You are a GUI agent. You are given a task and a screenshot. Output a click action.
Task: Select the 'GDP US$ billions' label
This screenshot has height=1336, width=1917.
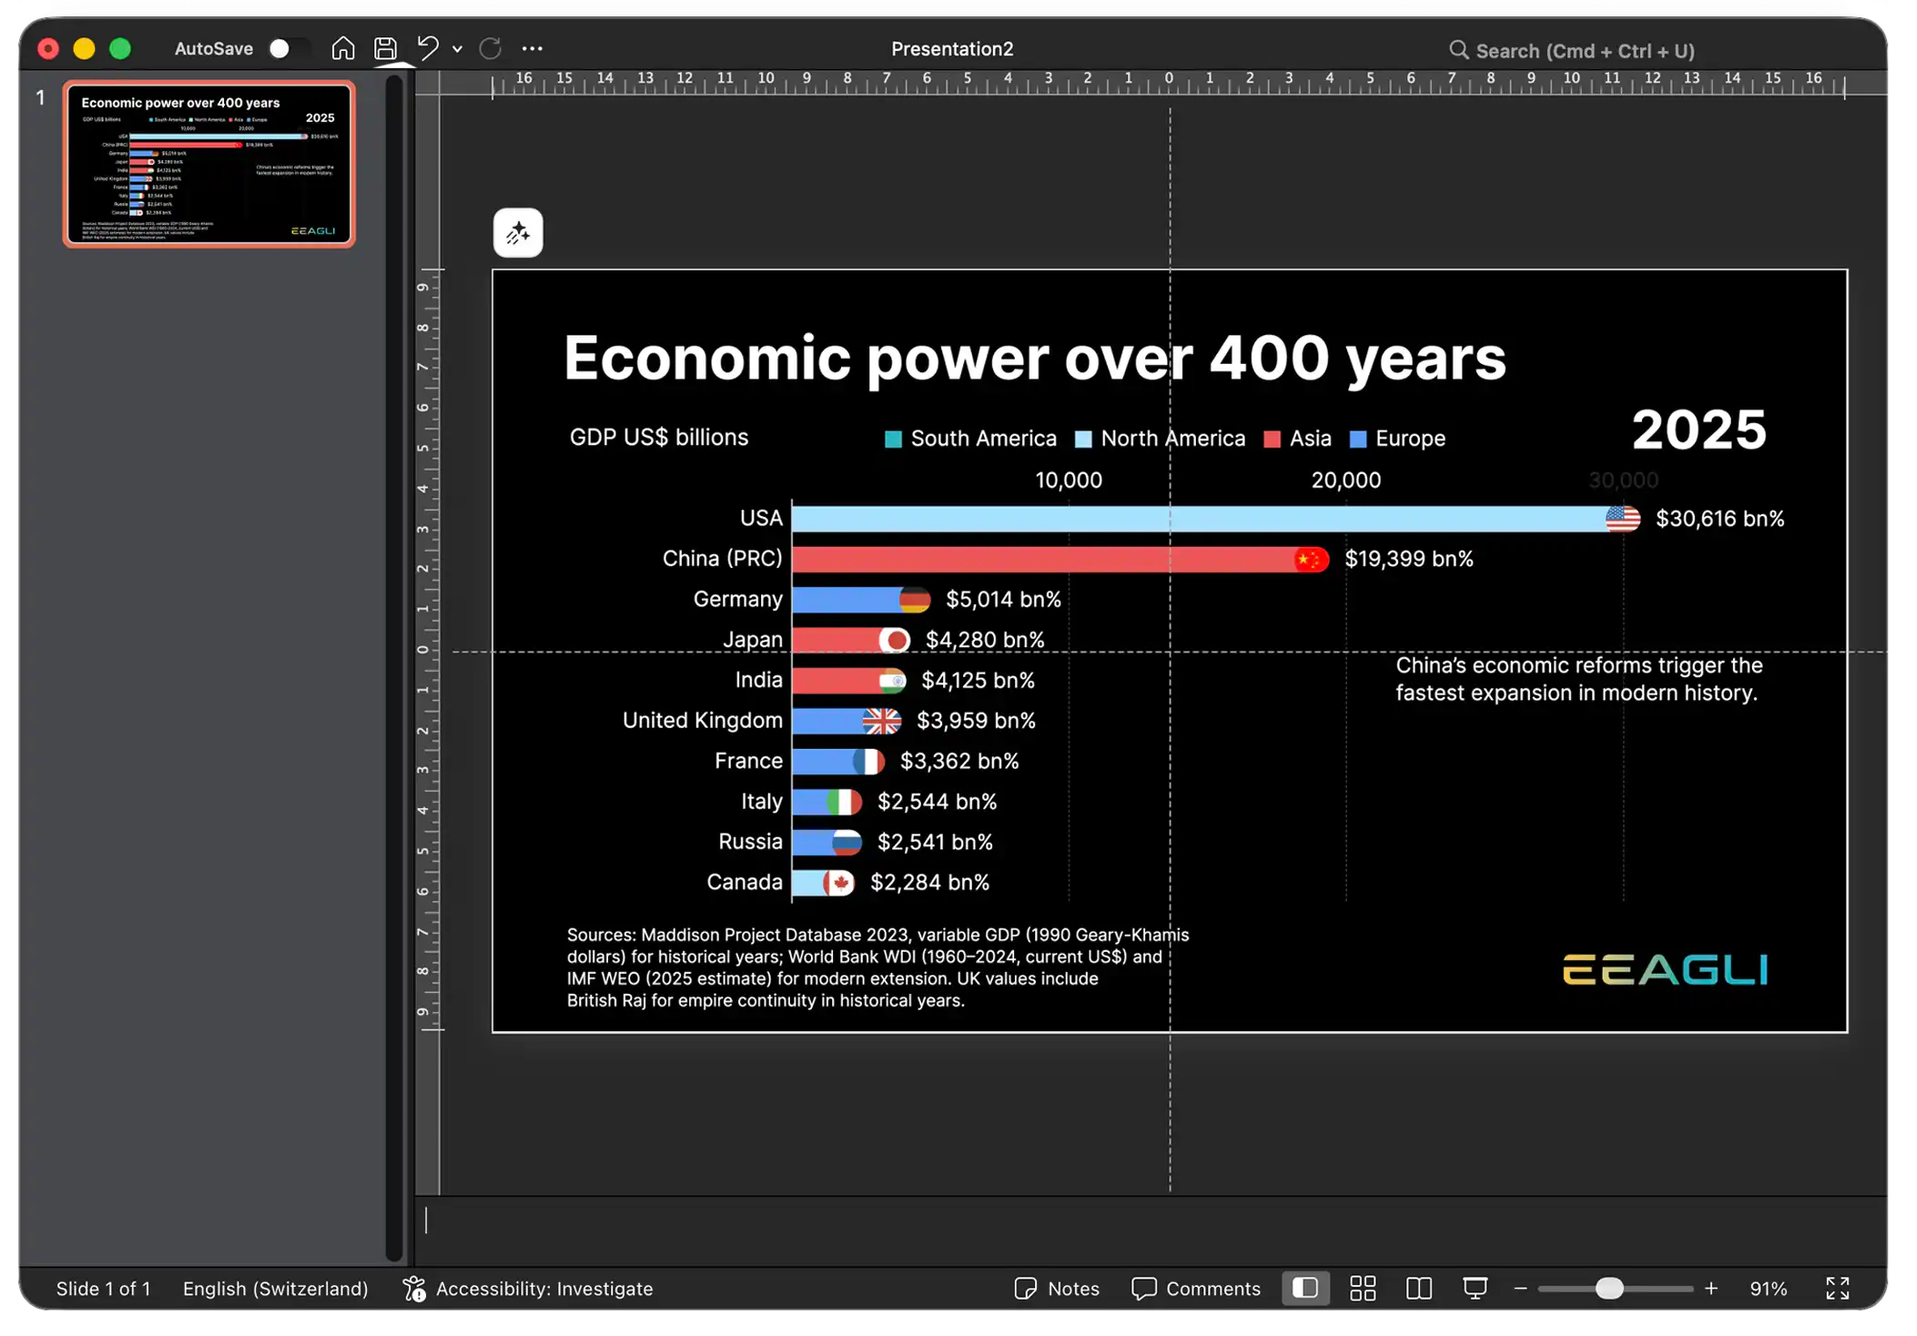[x=659, y=437]
